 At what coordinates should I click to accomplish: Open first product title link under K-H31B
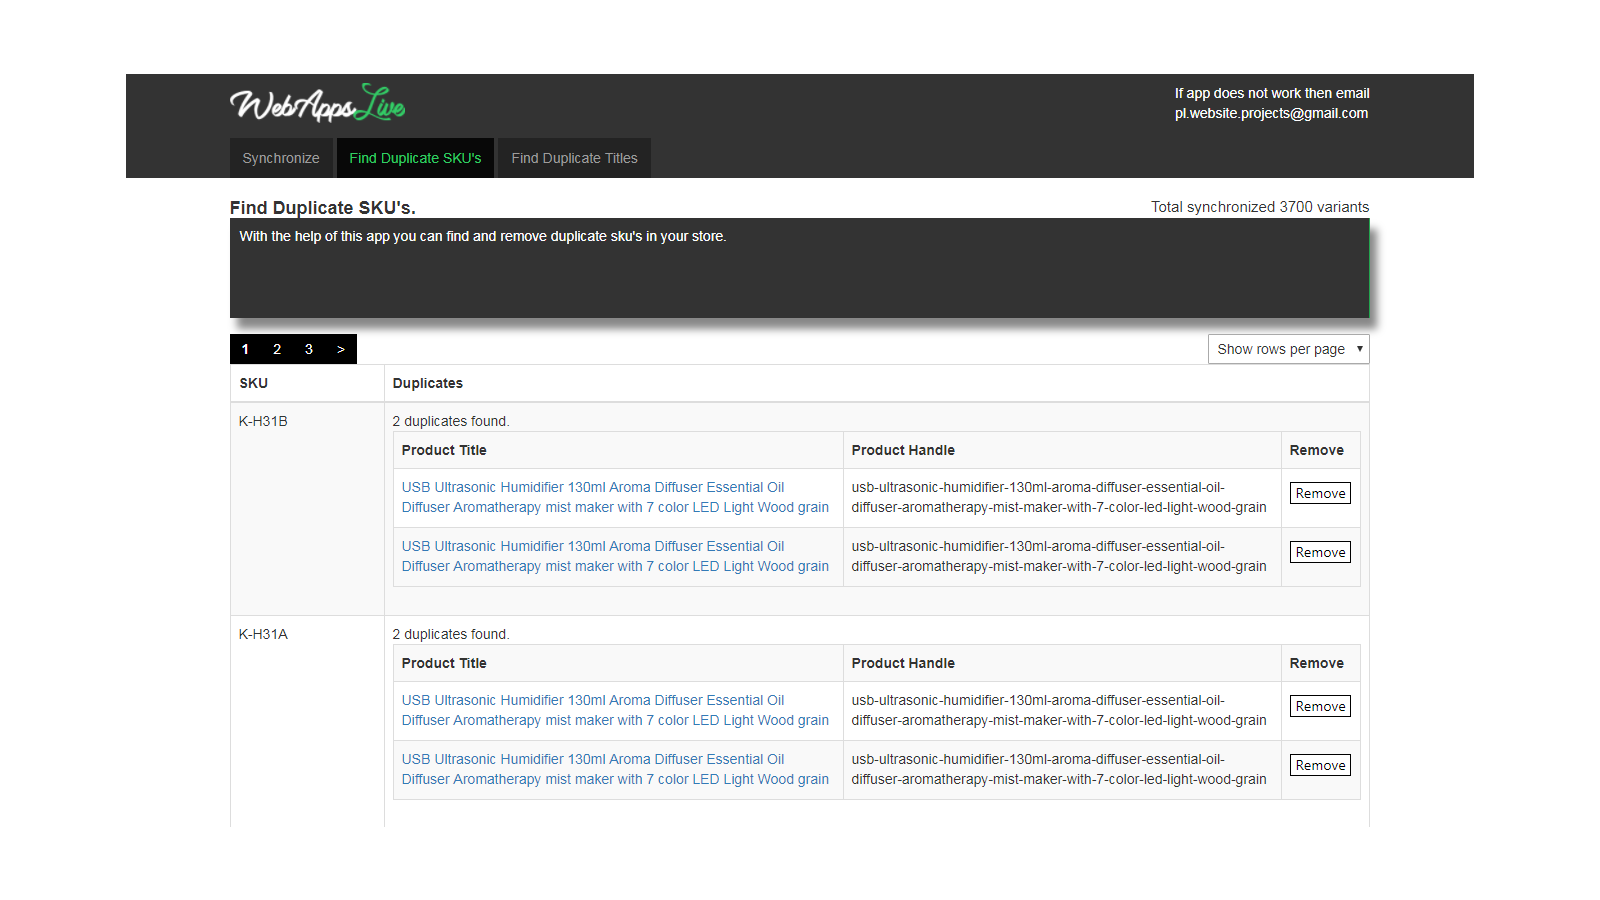614,497
